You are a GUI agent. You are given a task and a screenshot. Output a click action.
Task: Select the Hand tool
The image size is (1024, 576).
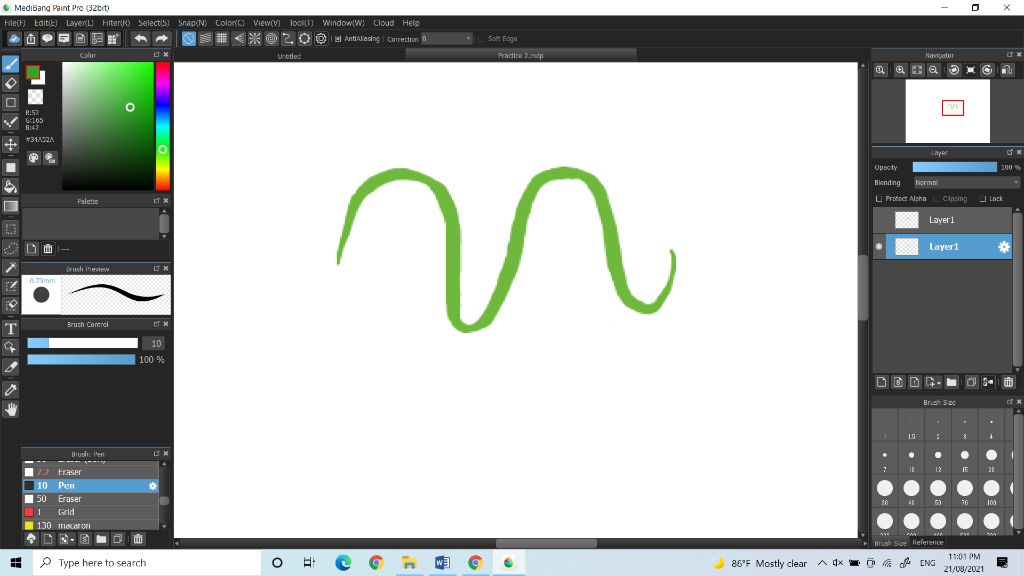tap(10, 409)
